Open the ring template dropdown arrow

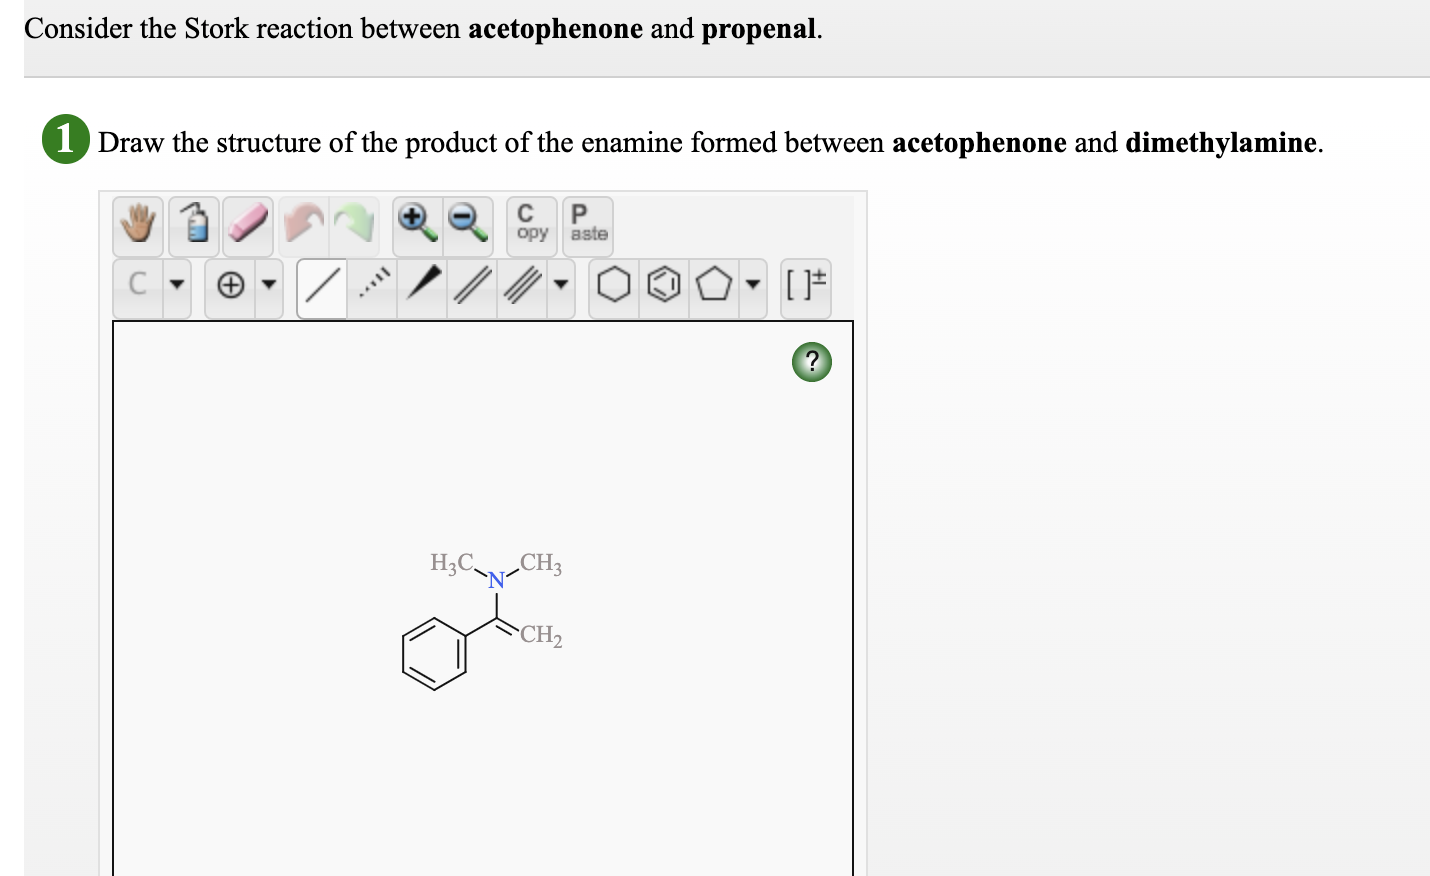tap(752, 287)
